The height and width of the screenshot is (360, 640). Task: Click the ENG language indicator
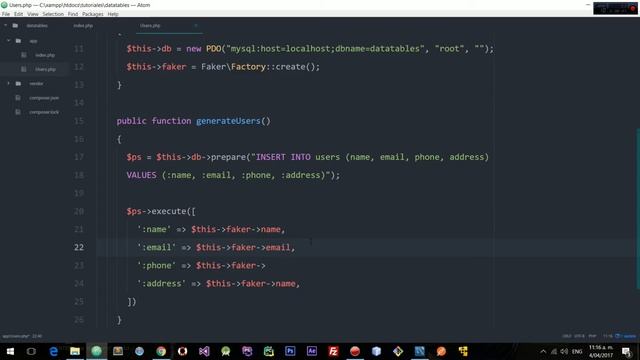[x=577, y=351]
